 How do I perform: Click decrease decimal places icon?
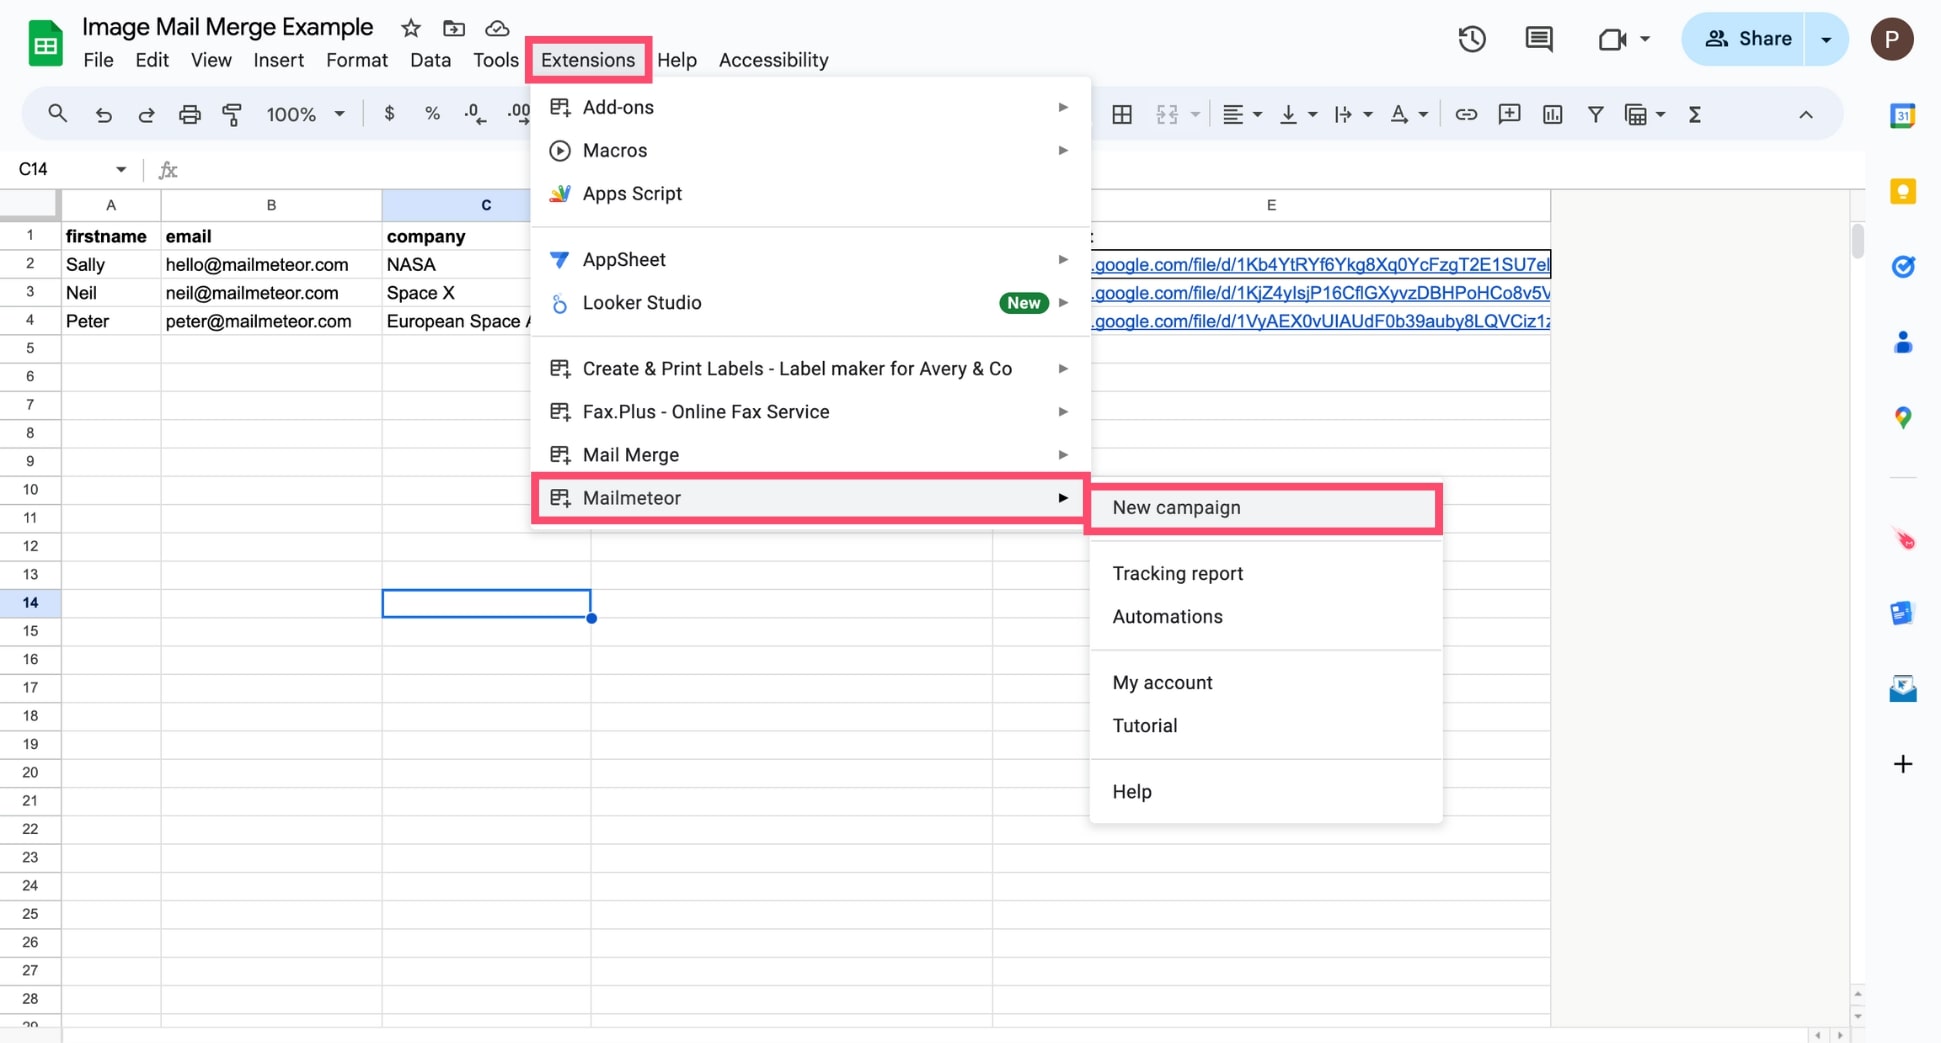tap(476, 114)
